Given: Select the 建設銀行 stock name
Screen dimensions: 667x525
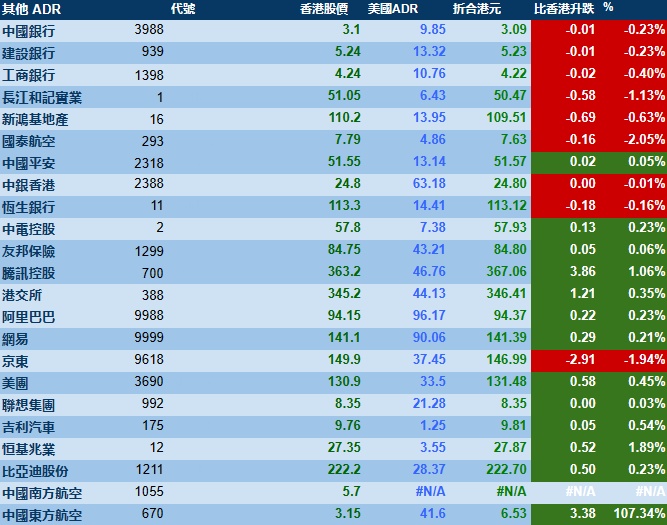Looking at the screenshot, I should point(29,53).
